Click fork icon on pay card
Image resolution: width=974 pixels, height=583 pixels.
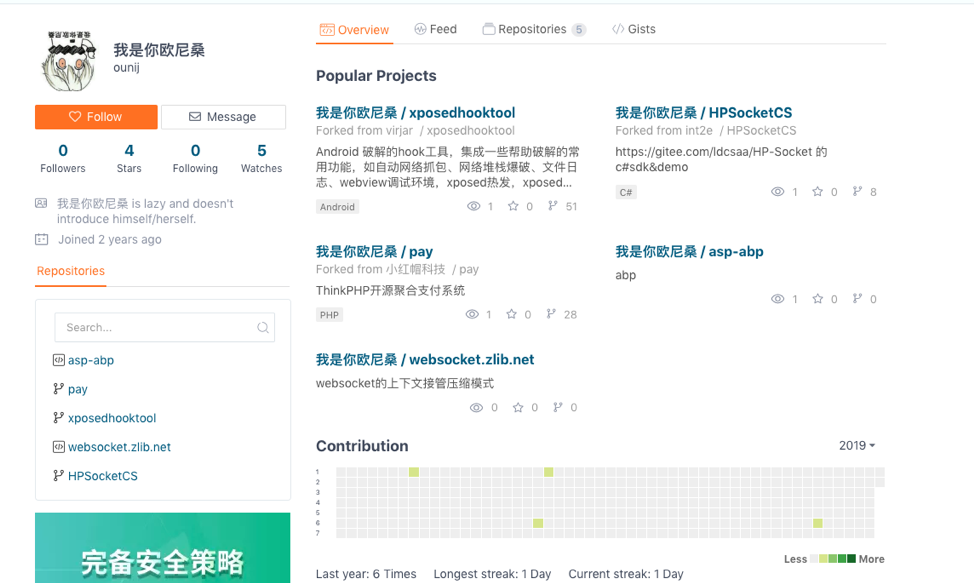[550, 314]
